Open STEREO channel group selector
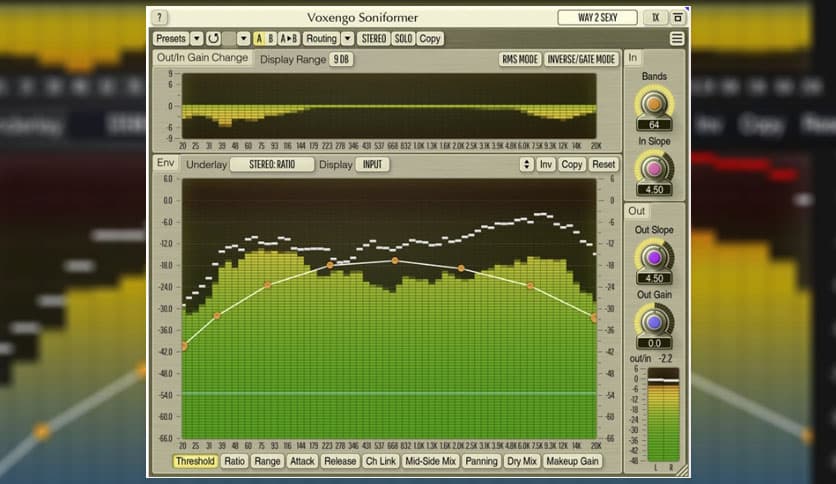836x484 pixels. [x=374, y=38]
